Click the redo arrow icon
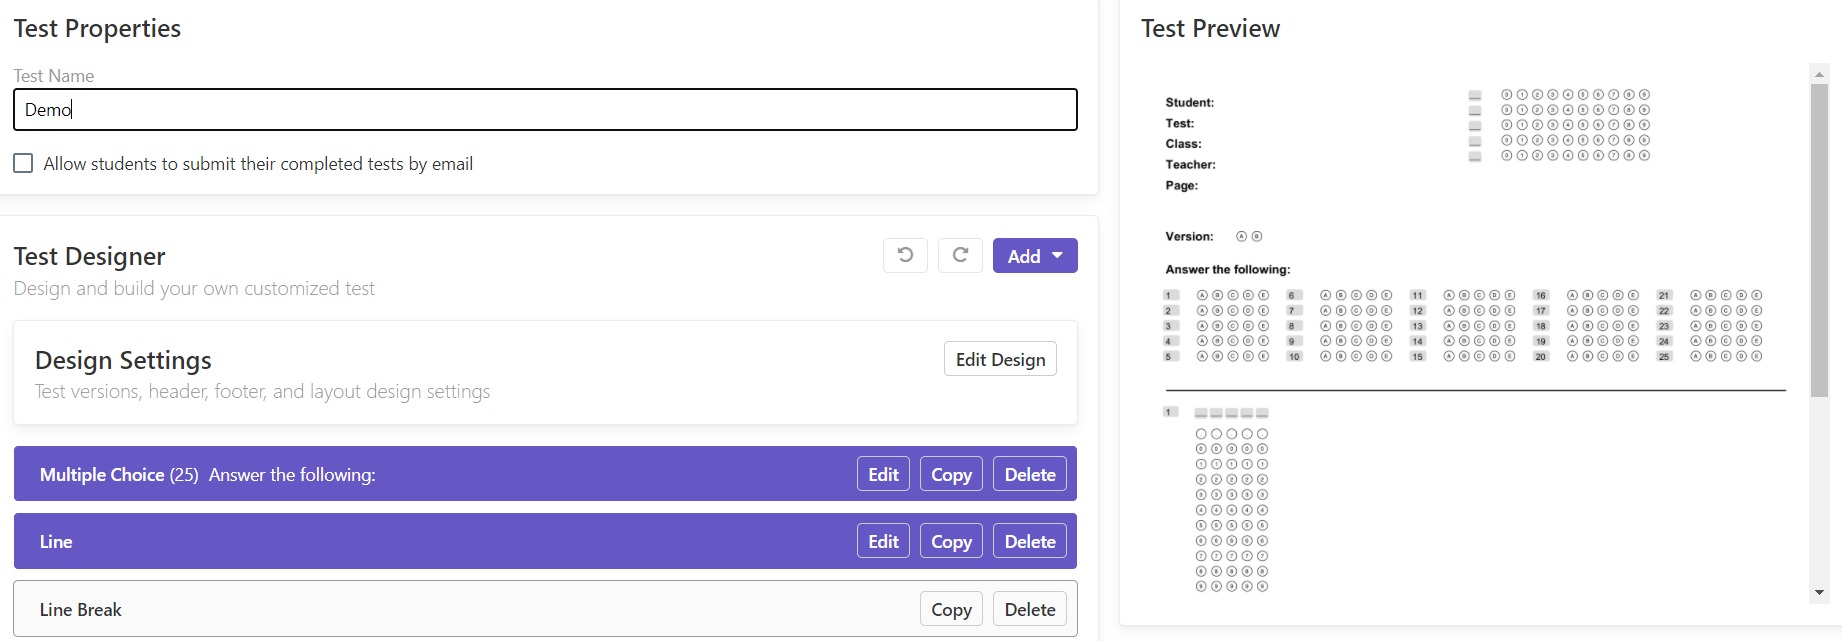The height and width of the screenshot is (641, 1842). click(960, 255)
